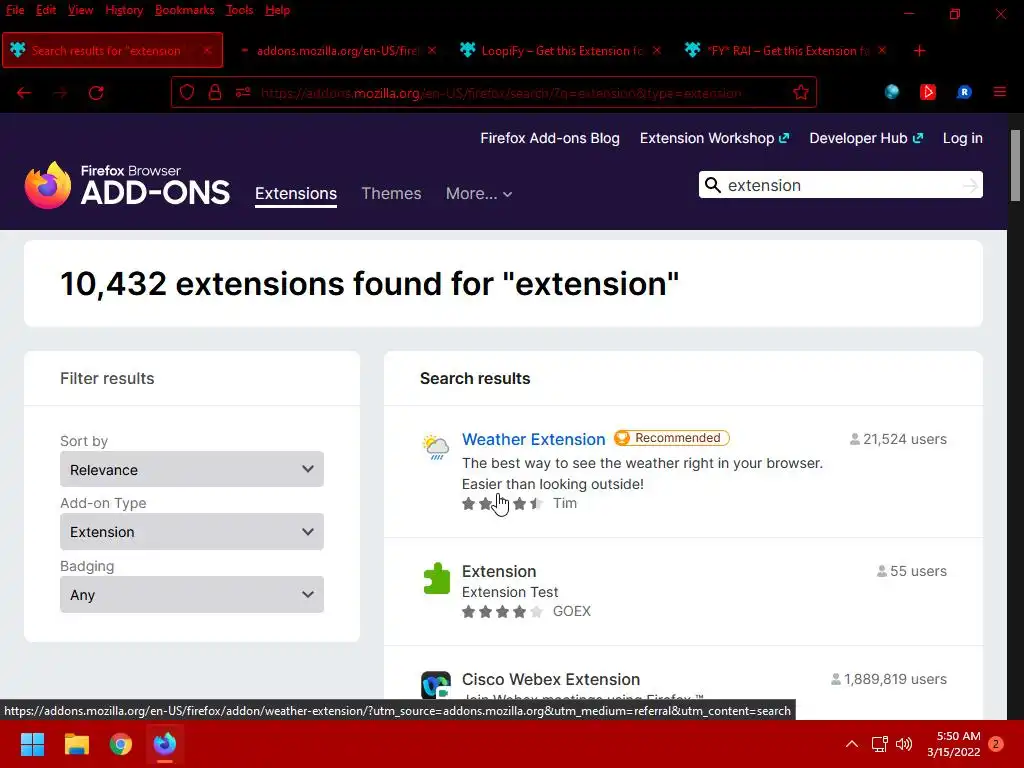Click the Firefox Add-ons logo

point(127,185)
